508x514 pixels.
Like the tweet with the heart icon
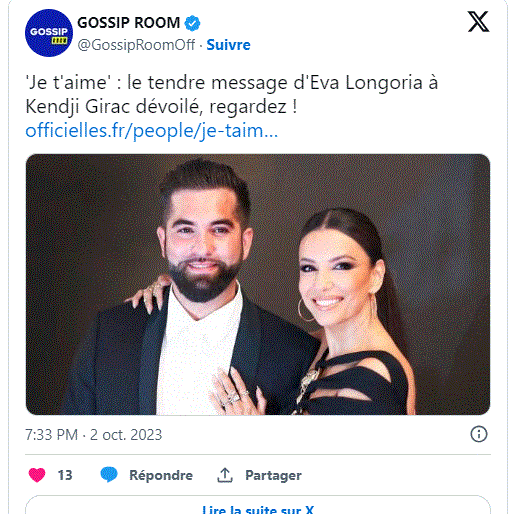coord(37,475)
